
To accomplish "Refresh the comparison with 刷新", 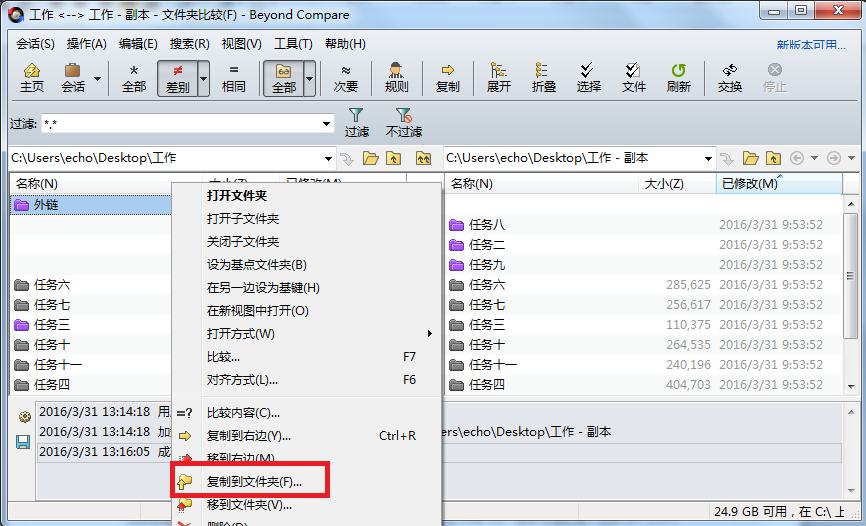I will point(678,78).
